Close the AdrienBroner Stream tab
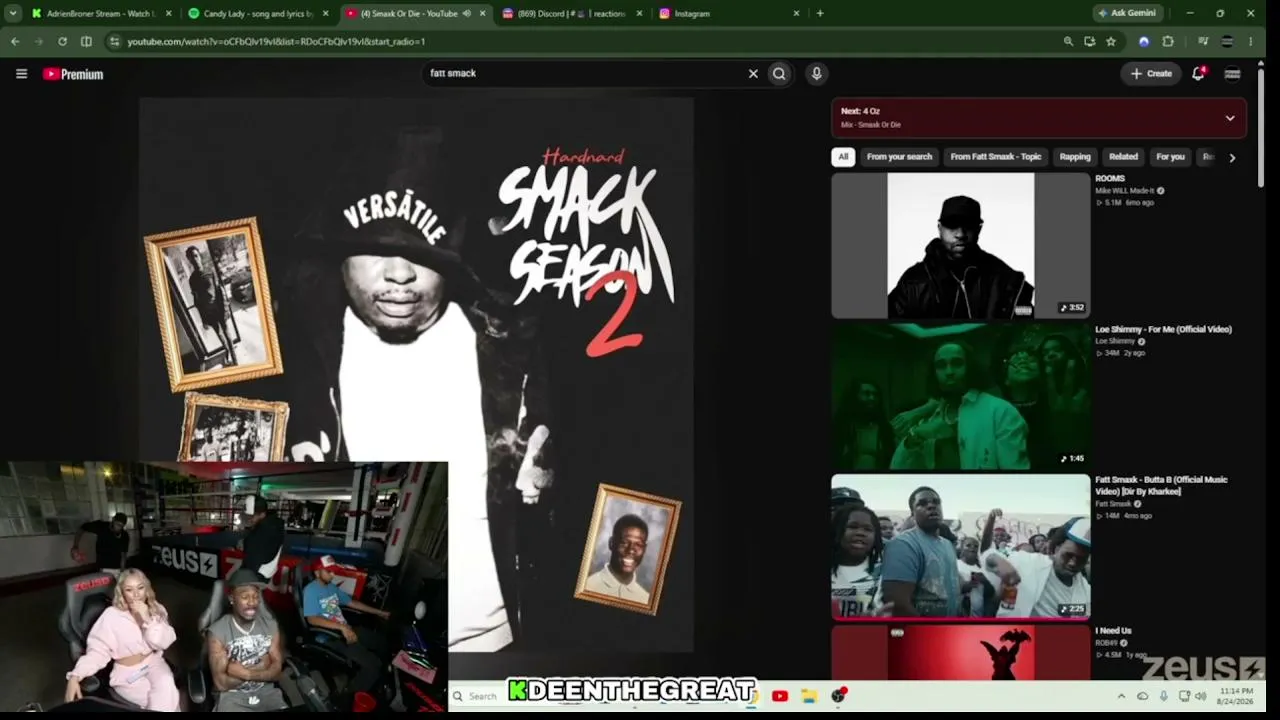The height and width of the screenshot is (720, 1280). pos(168,14)
